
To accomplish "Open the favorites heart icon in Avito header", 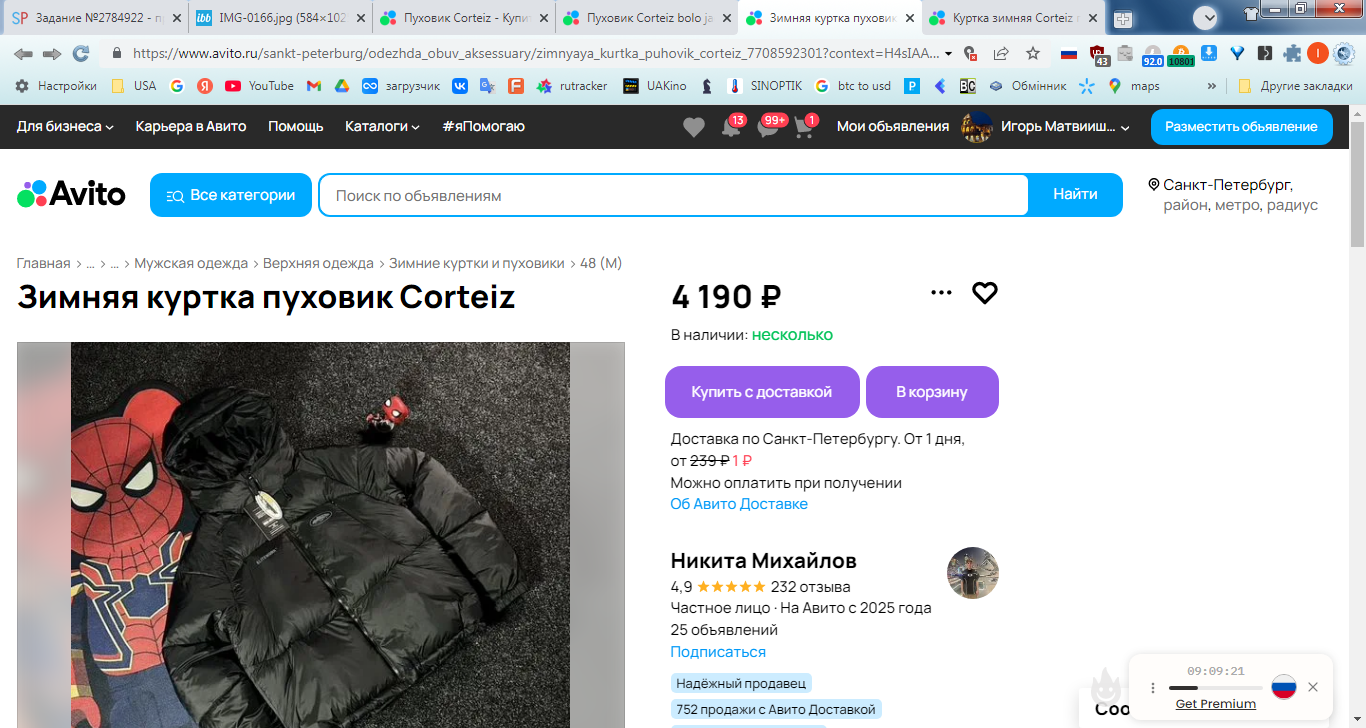I will 693,127.
